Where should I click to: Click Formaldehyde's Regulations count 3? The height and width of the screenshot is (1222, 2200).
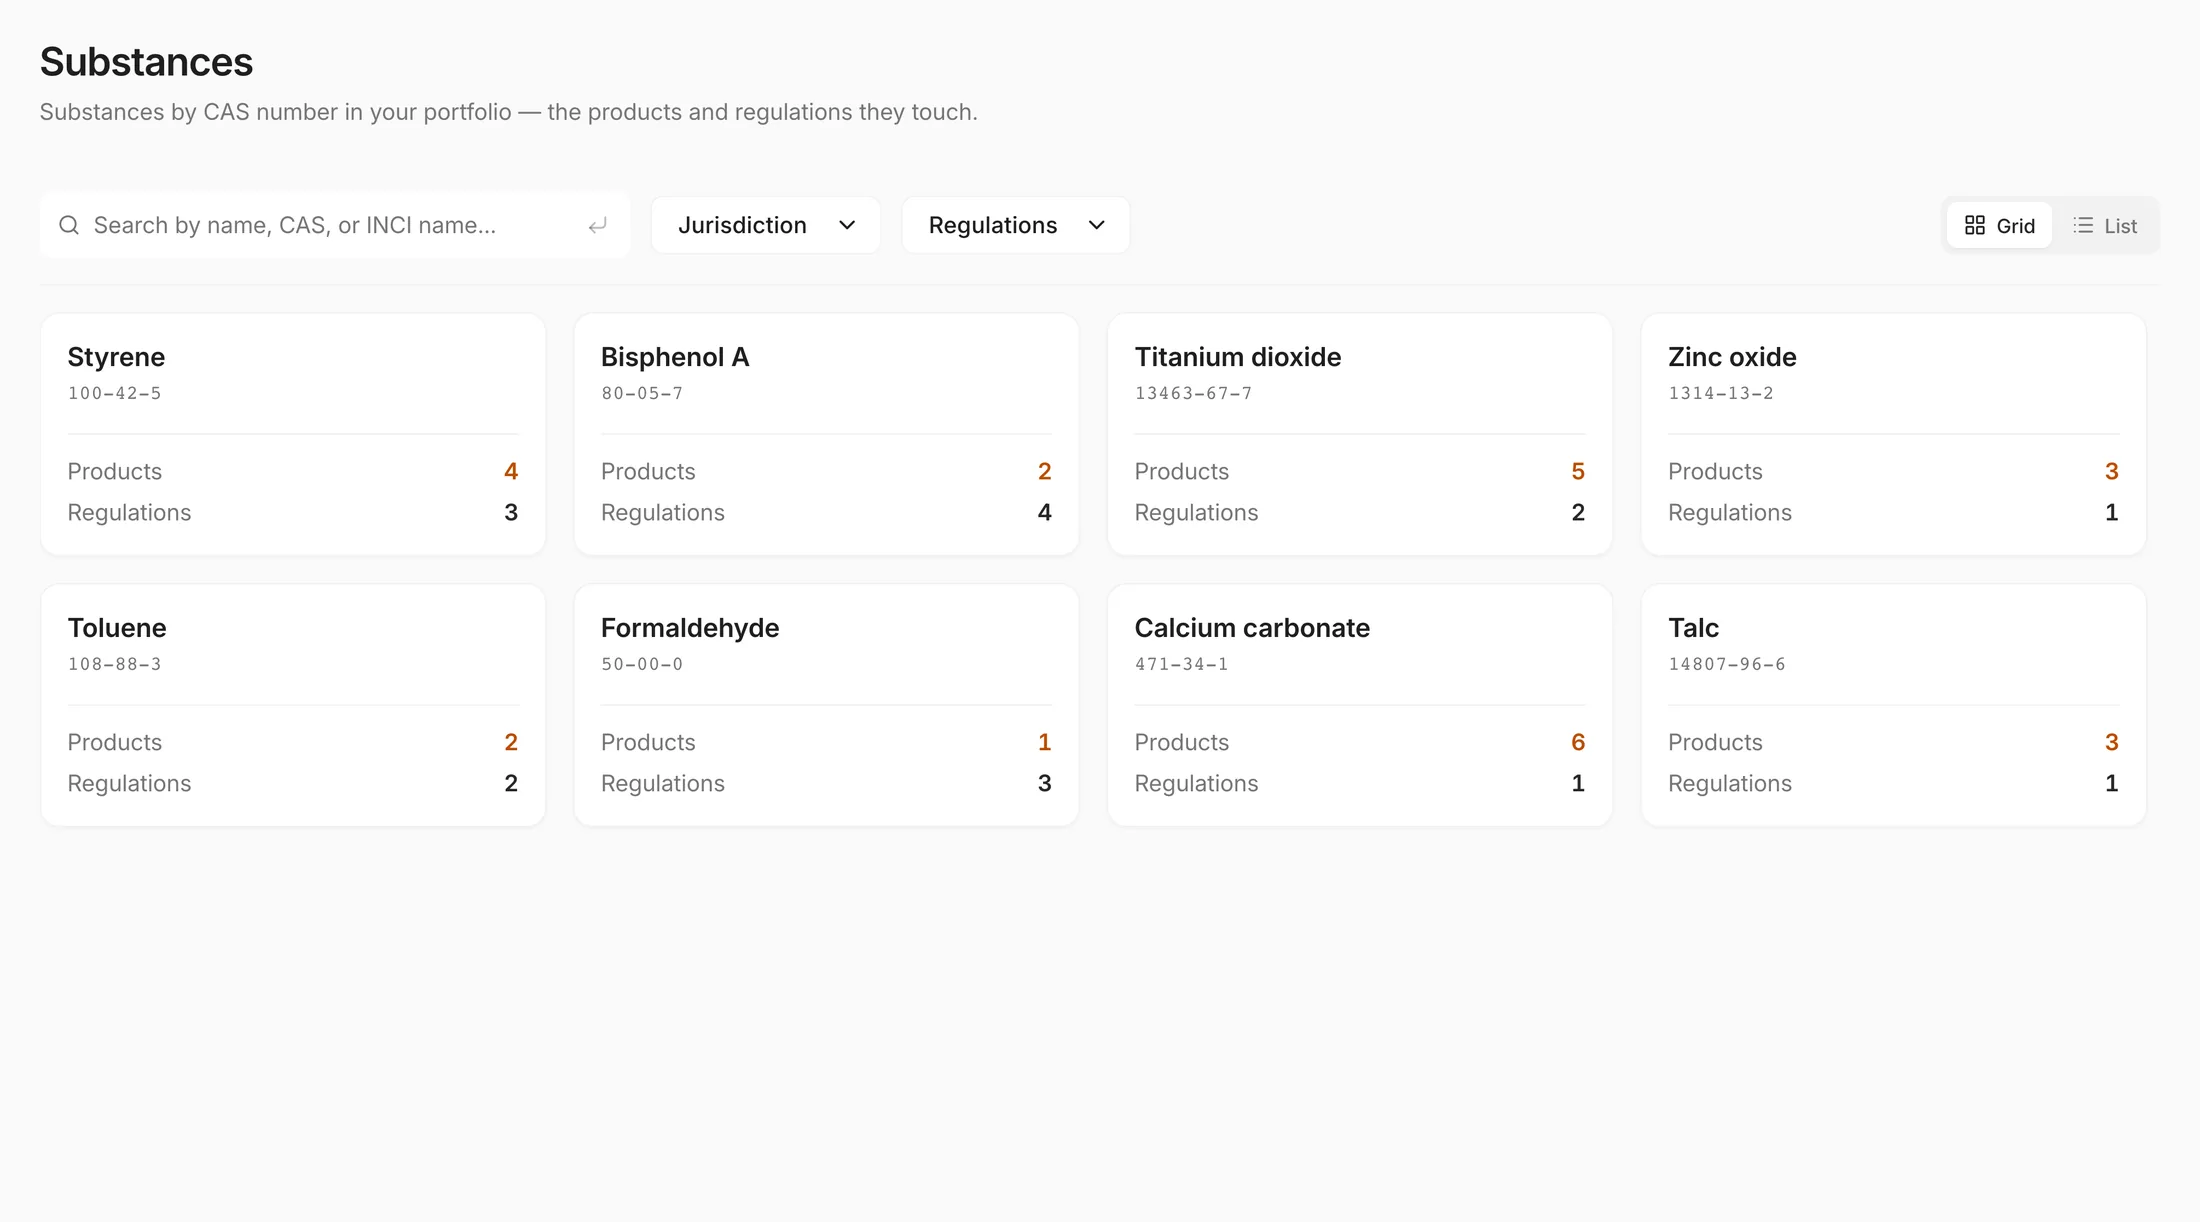click(1044, 783)
